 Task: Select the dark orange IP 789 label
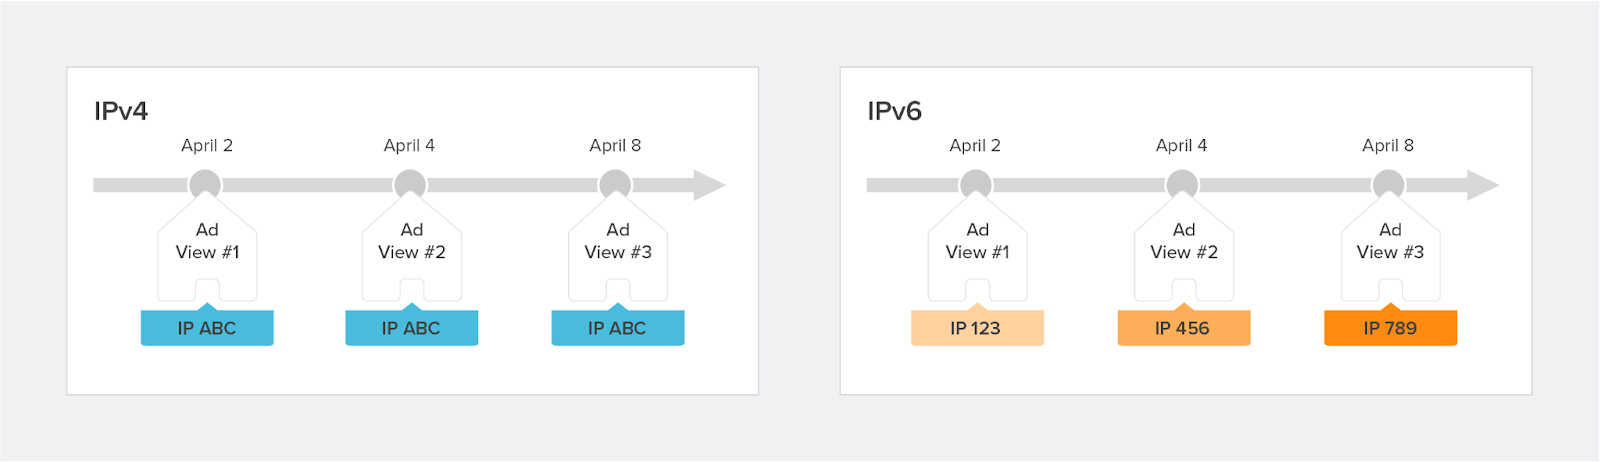(1390, 327)
